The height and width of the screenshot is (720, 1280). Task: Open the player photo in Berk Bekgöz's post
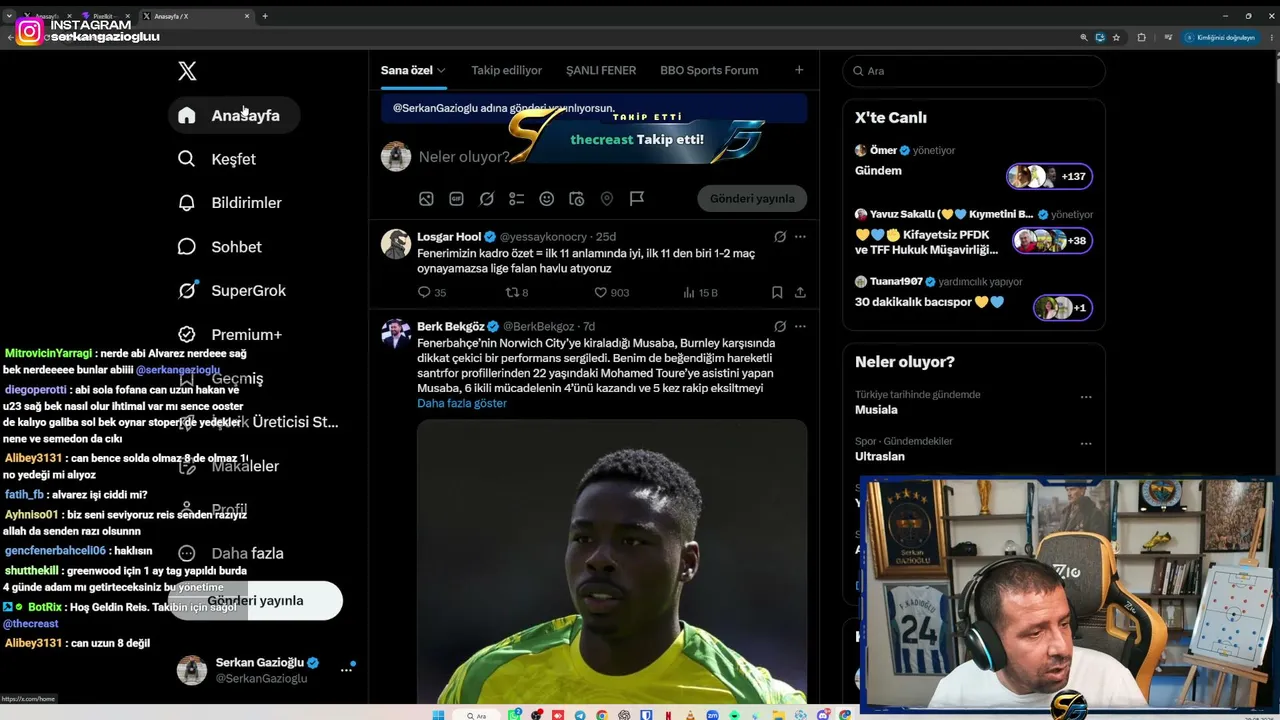point(612,561)
